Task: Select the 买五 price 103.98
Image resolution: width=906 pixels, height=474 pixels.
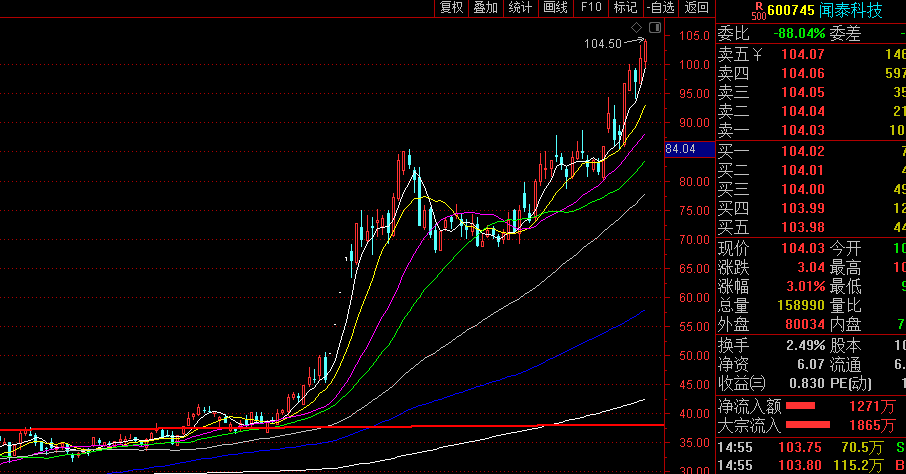Action: coord(803,228)
